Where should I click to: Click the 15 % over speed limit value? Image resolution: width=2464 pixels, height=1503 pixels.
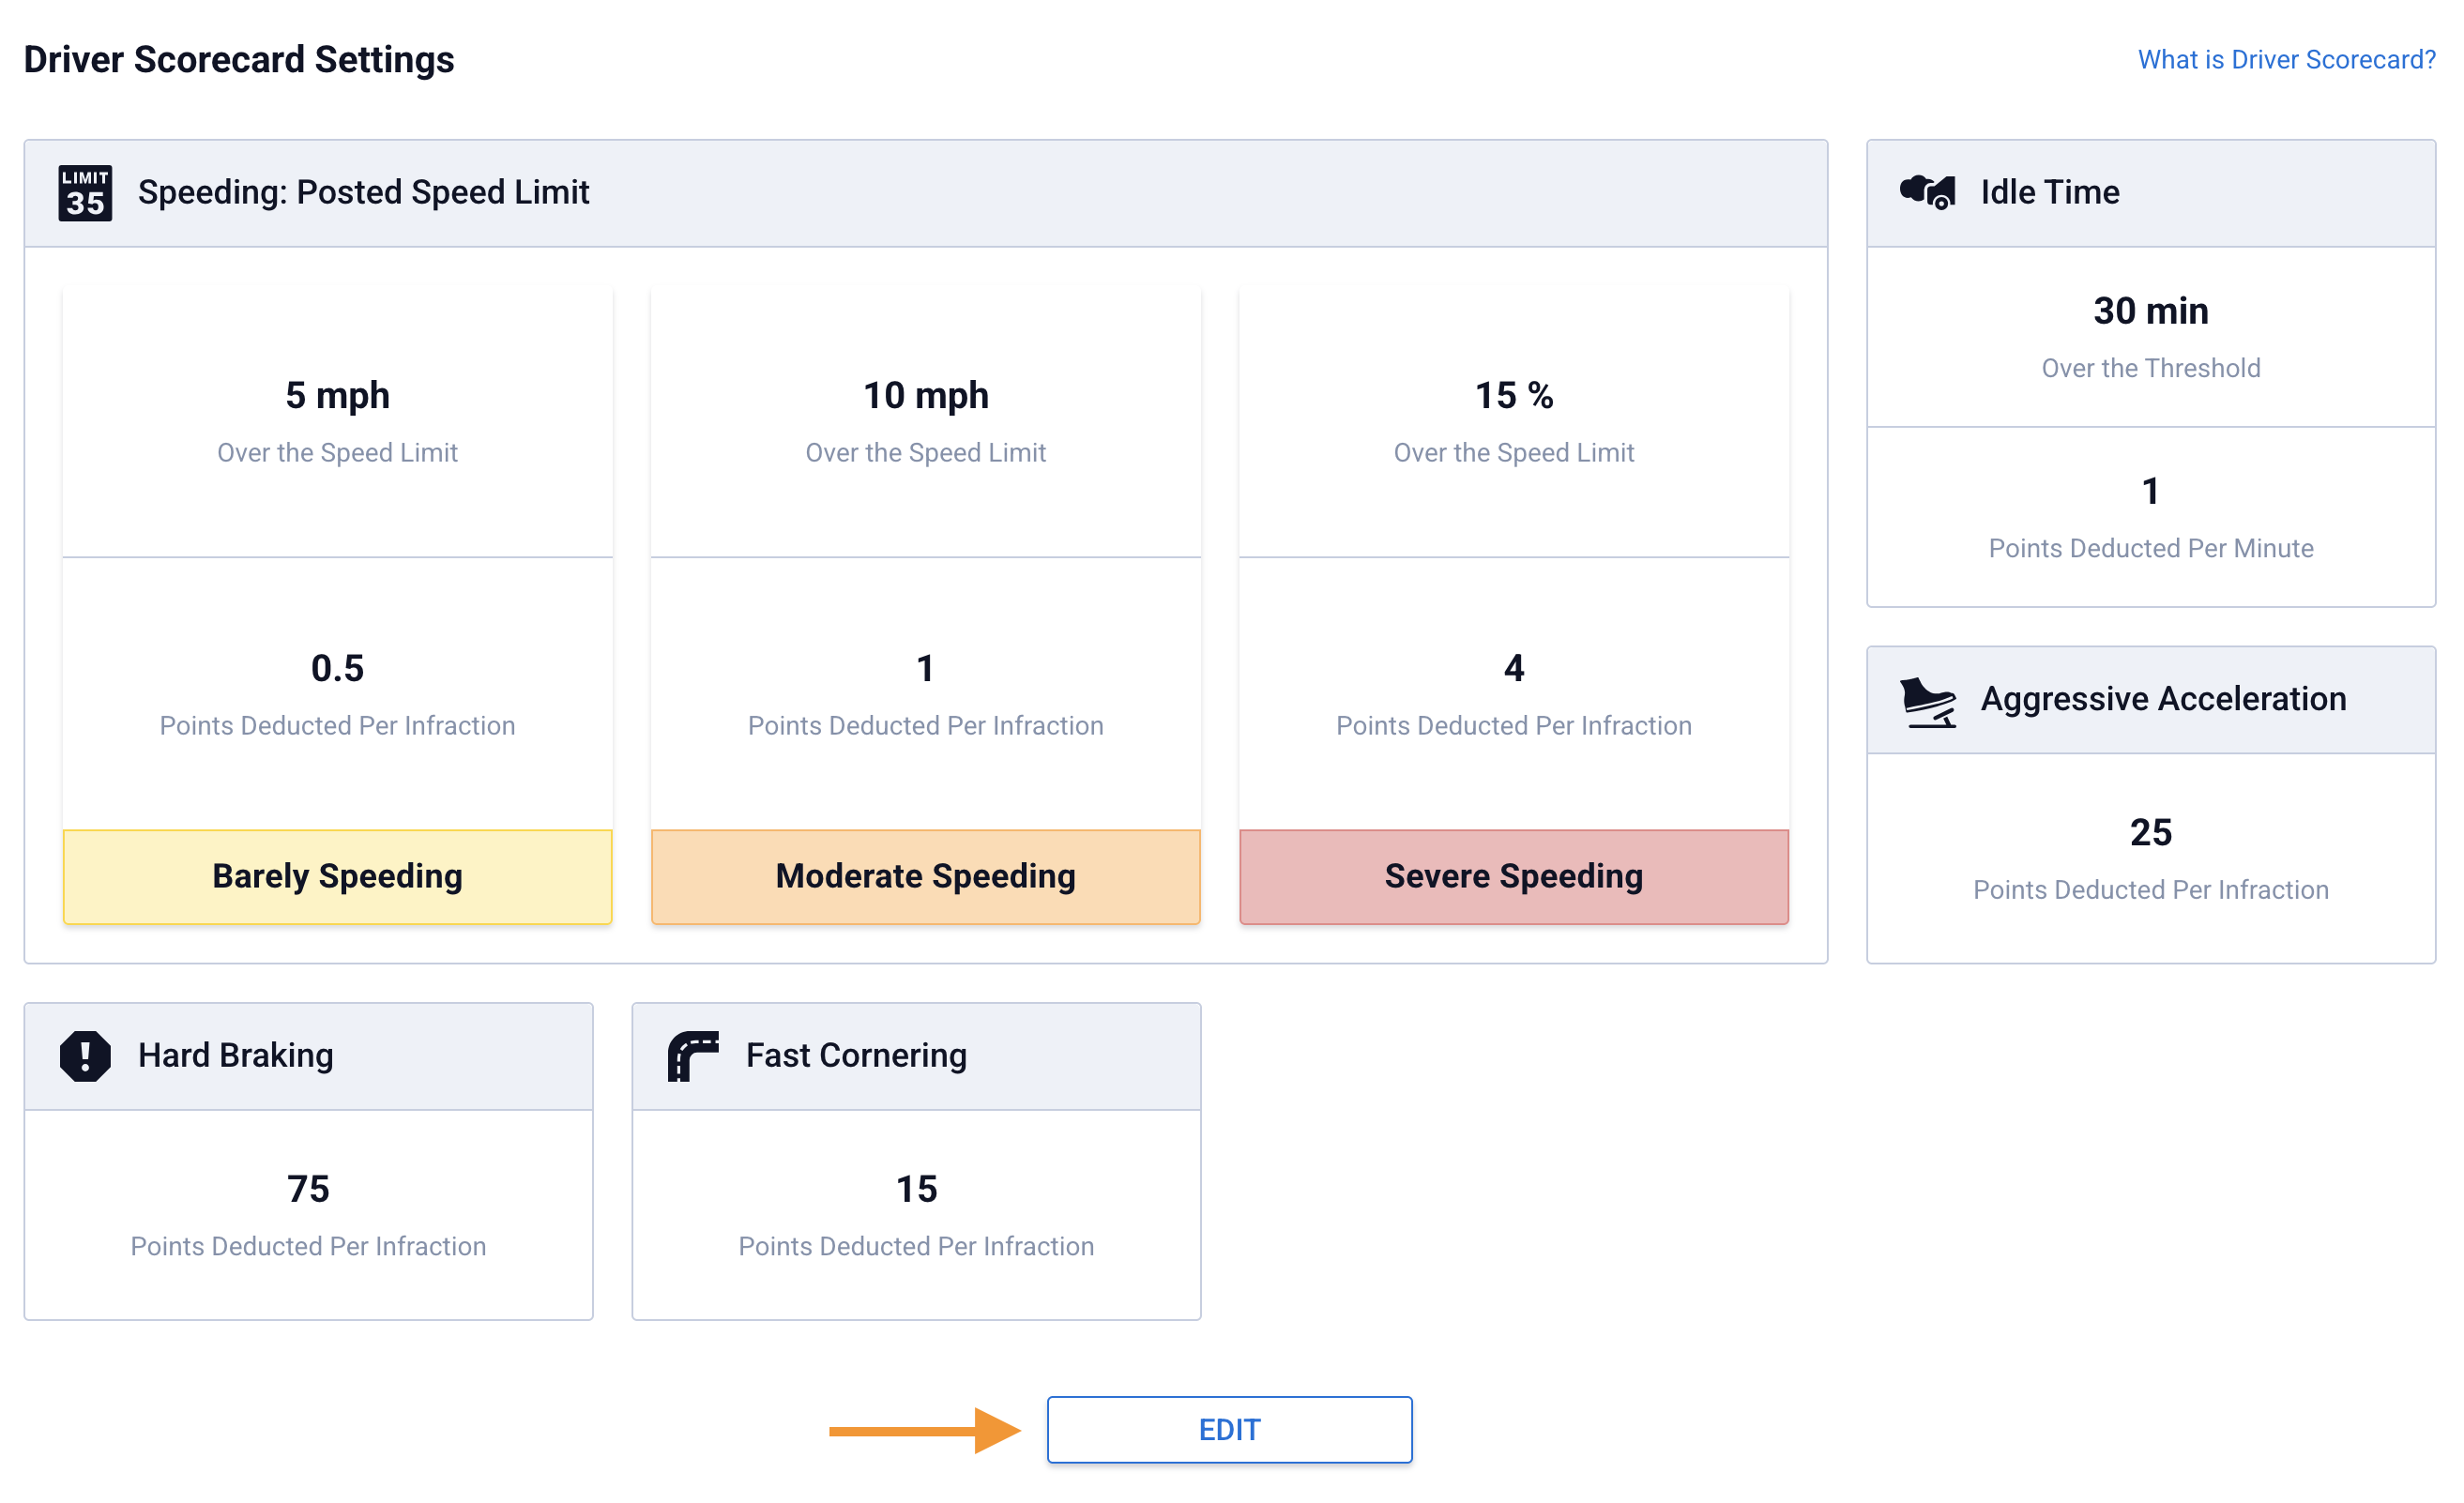tap(1513, 396)
